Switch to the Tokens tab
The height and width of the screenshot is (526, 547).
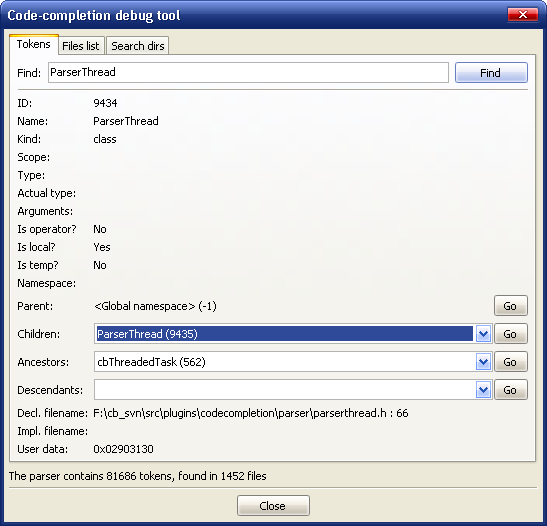coord(33,44)
